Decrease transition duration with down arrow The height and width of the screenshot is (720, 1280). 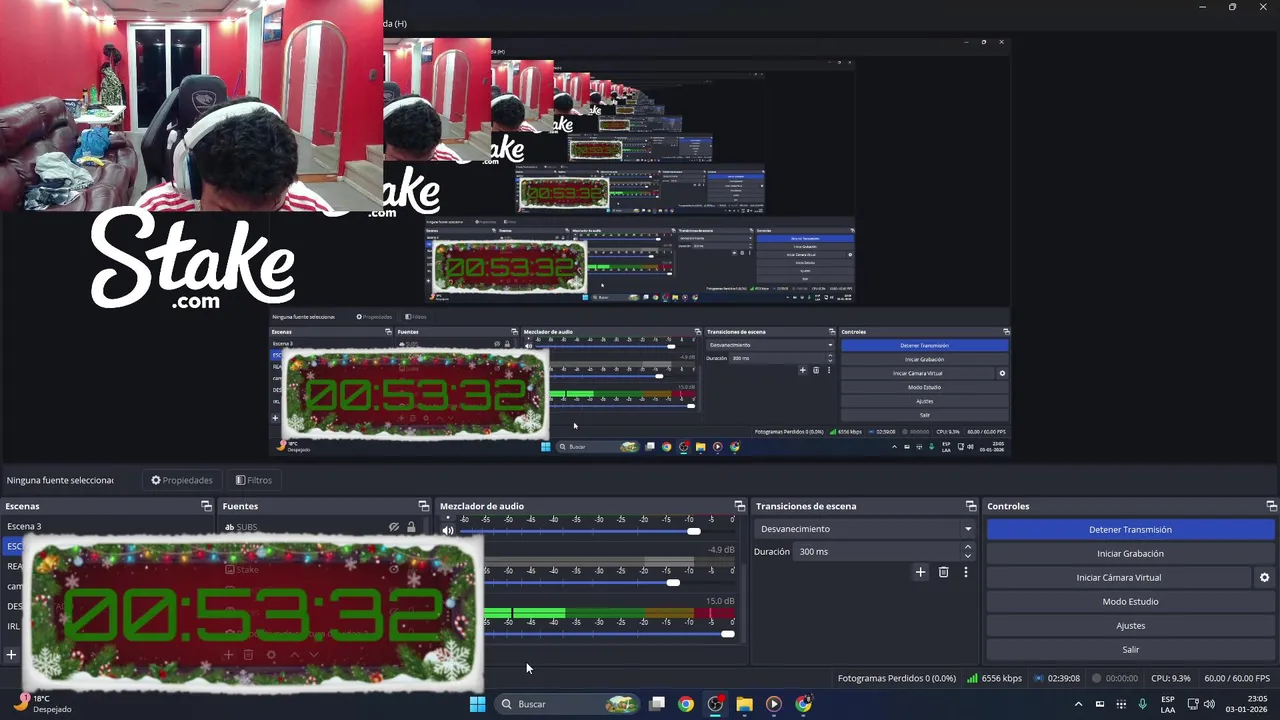click(x=967, y=556)
